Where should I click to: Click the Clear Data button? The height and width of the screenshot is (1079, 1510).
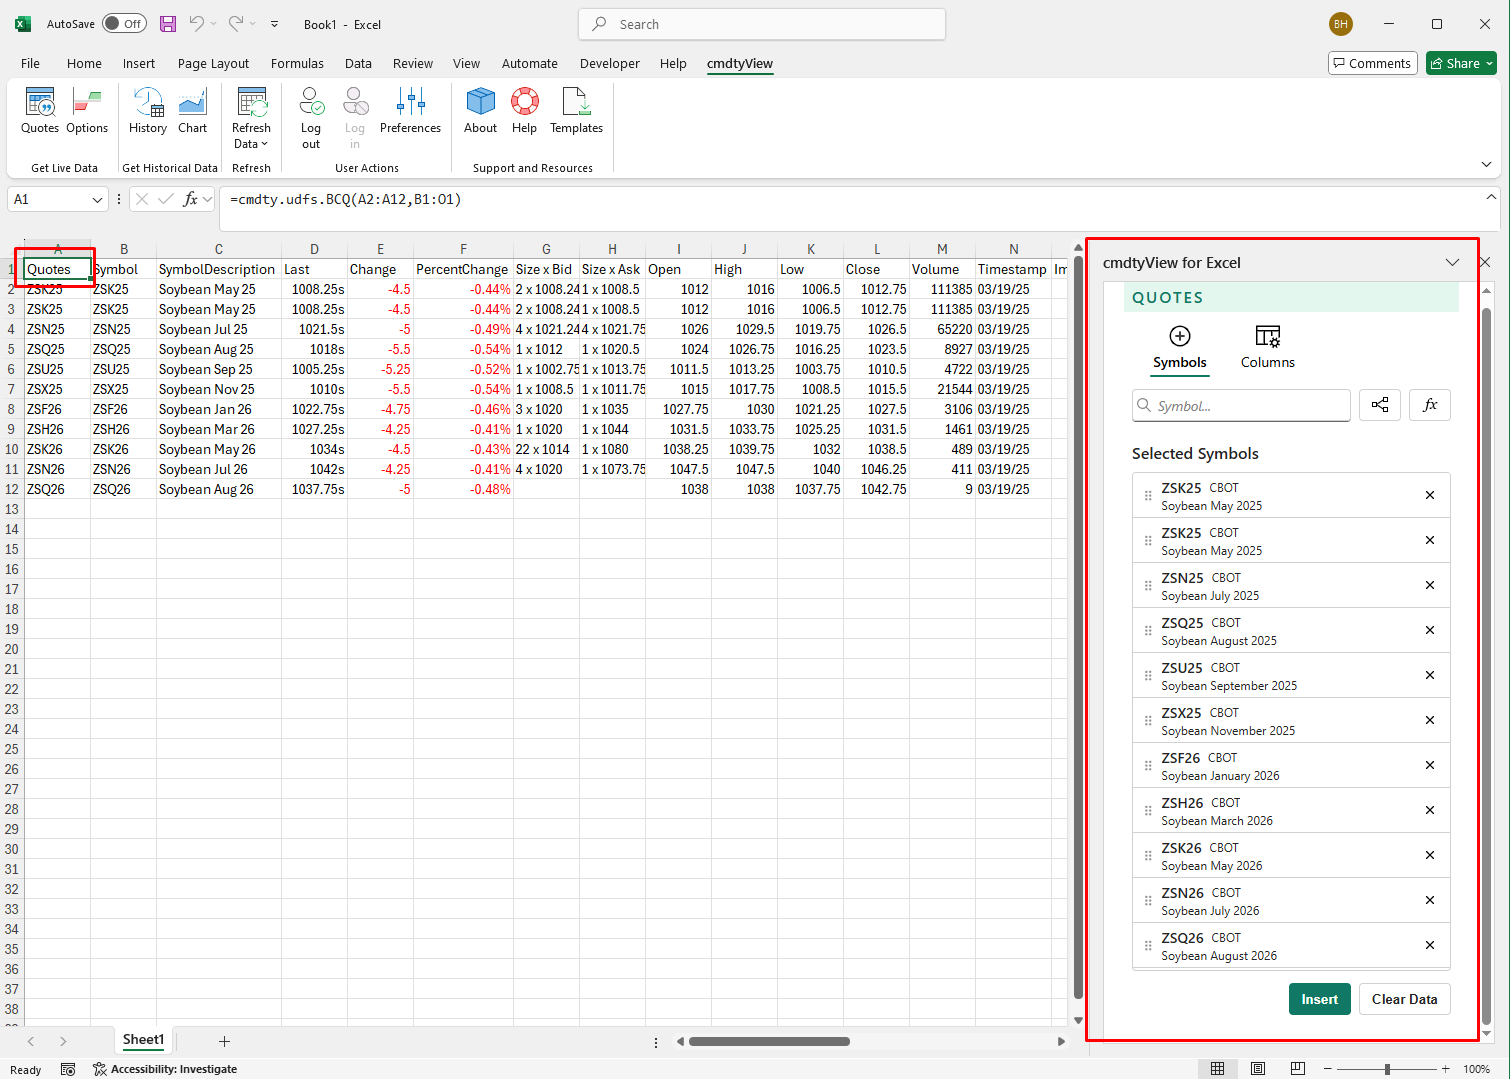(x=1404, y=999)
